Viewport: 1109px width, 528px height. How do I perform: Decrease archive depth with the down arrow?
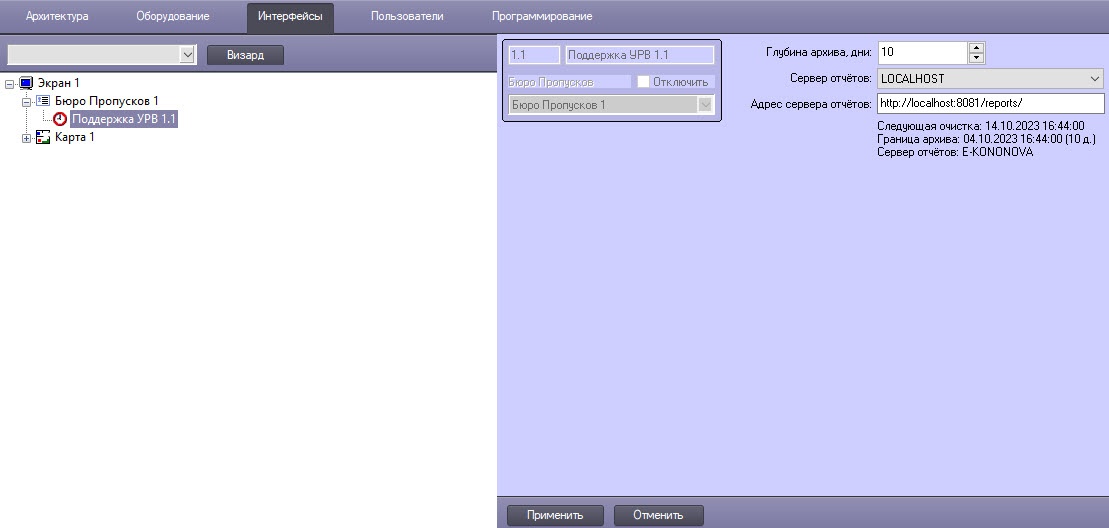click(x=977, y=58)
